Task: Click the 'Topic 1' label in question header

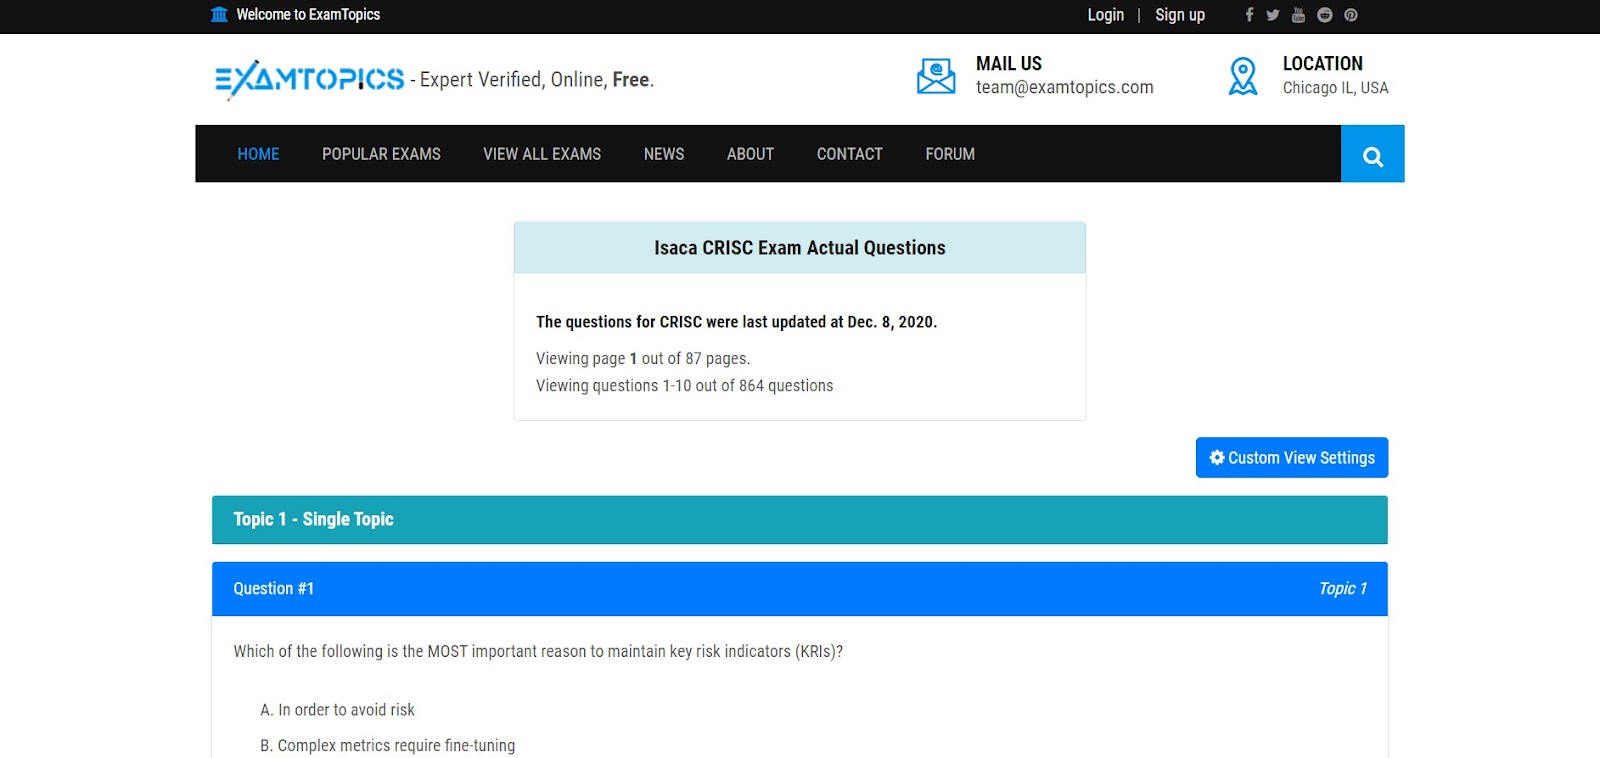Action: coord(1343,589)
